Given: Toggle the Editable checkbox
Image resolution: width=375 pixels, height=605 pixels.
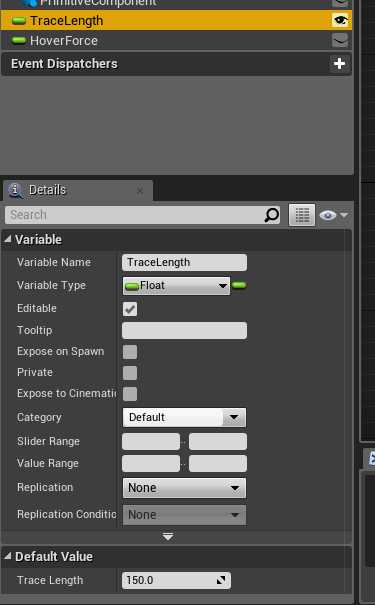Looking at the screenshot, I should click(130, 309).
